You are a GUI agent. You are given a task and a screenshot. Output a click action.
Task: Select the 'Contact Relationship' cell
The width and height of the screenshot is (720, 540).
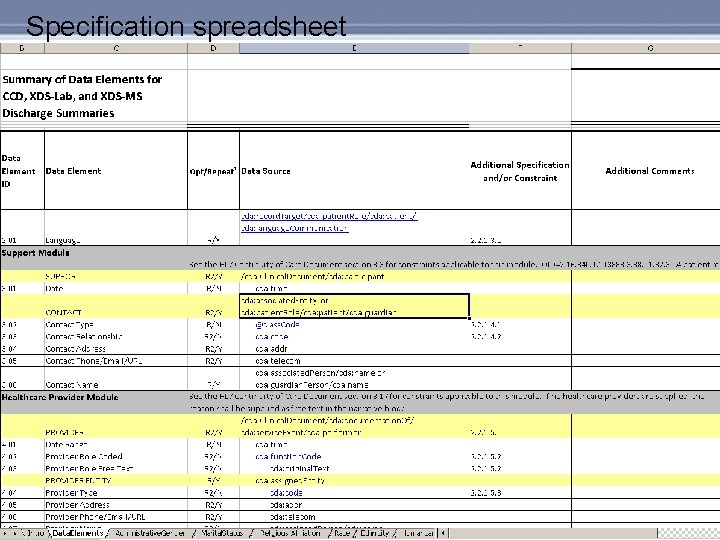(116, 337)
